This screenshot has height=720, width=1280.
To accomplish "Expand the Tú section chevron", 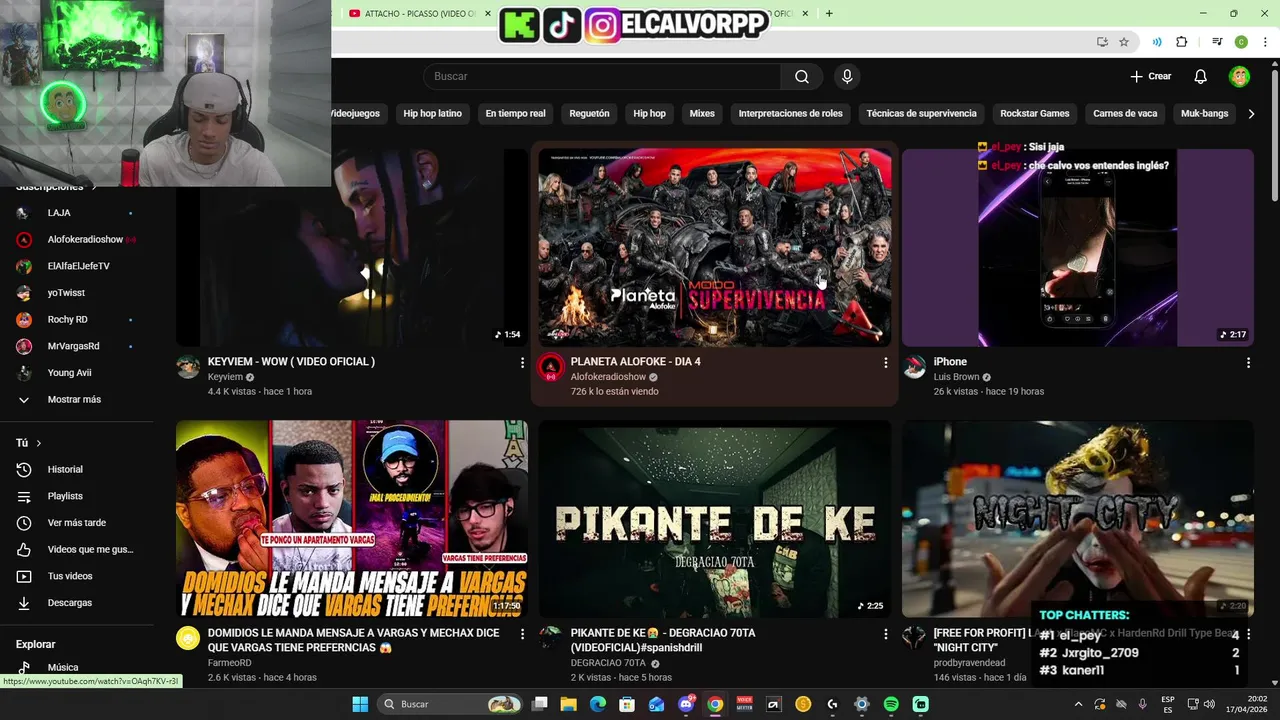I will pos(39,443).
